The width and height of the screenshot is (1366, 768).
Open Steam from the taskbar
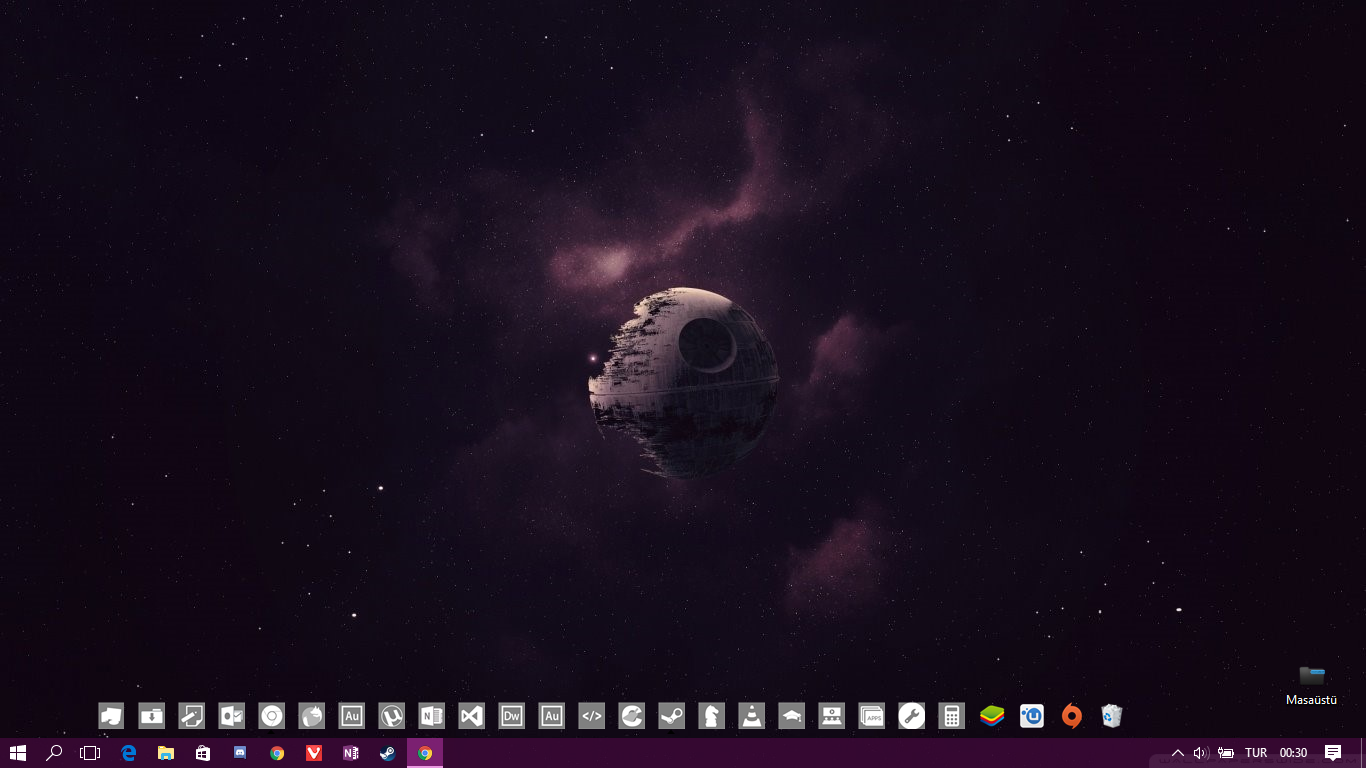click(x=388, y=753)
